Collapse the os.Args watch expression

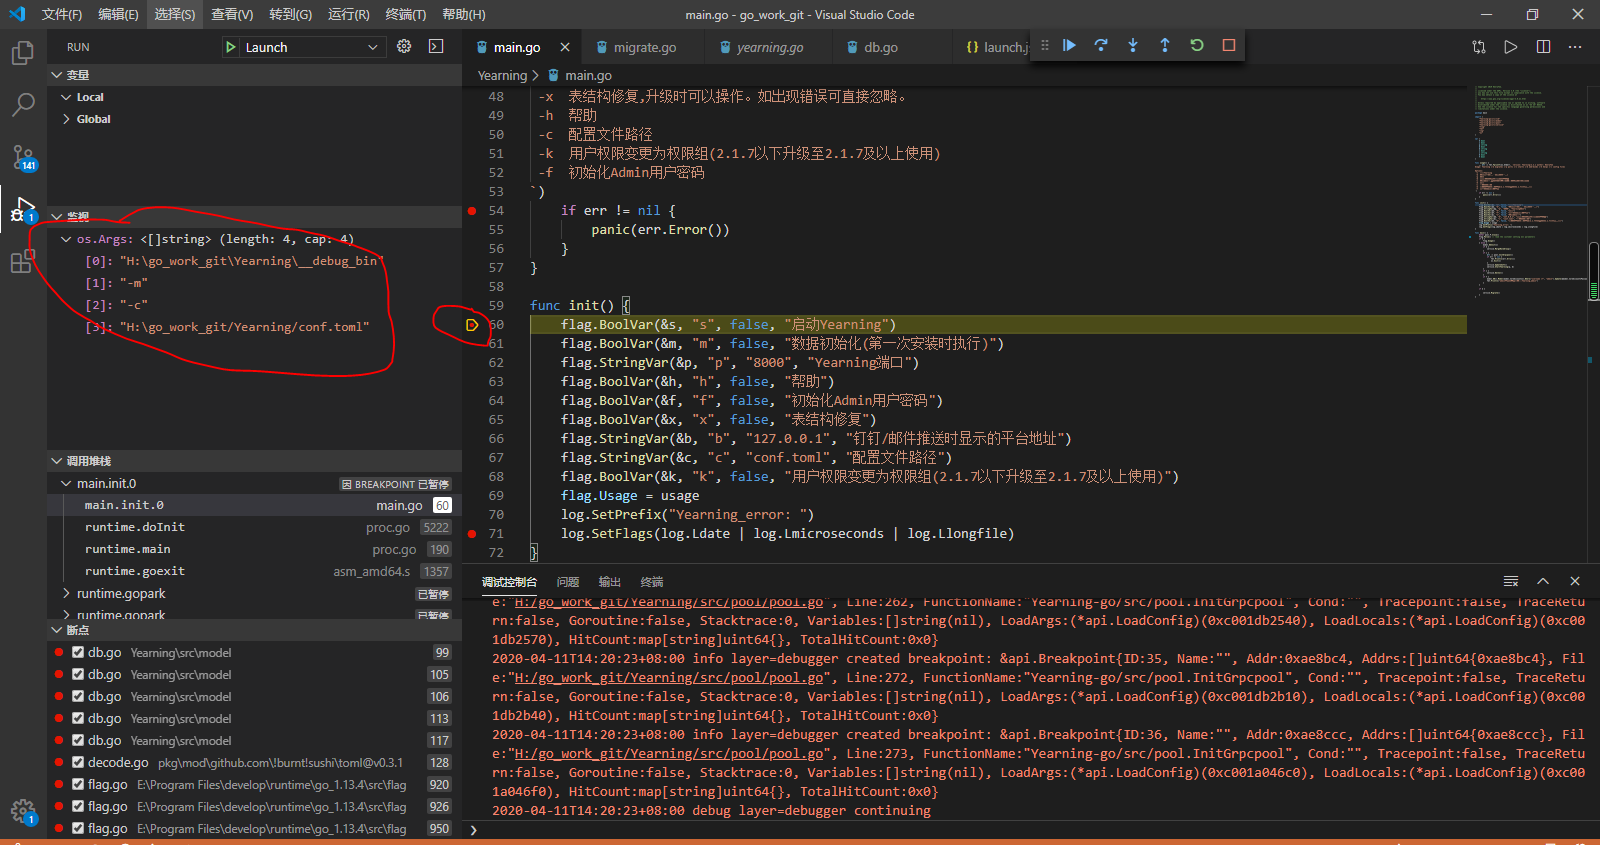66,239
